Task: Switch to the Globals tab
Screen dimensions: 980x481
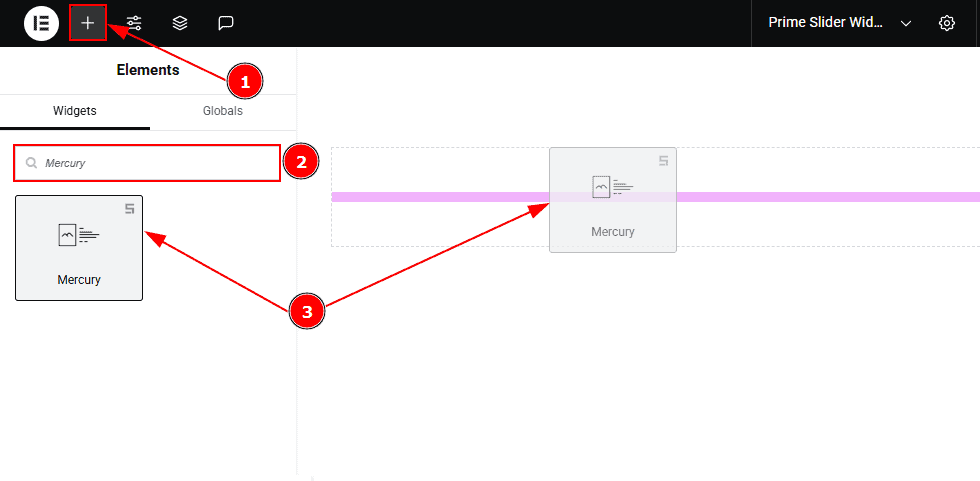Action: coord(222,112)
